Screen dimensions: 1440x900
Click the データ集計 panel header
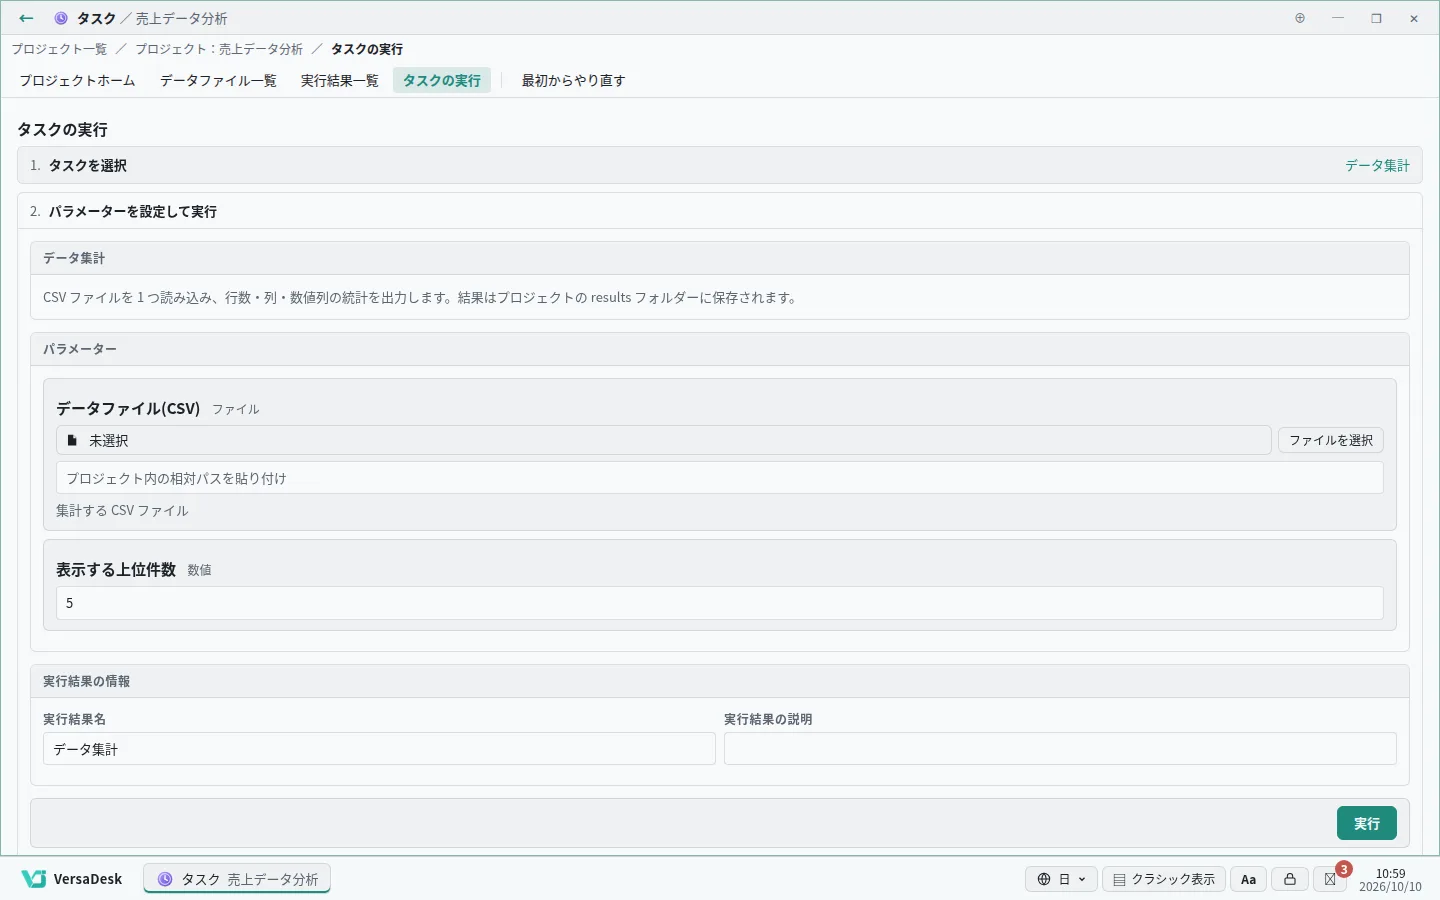coord(720,258)
